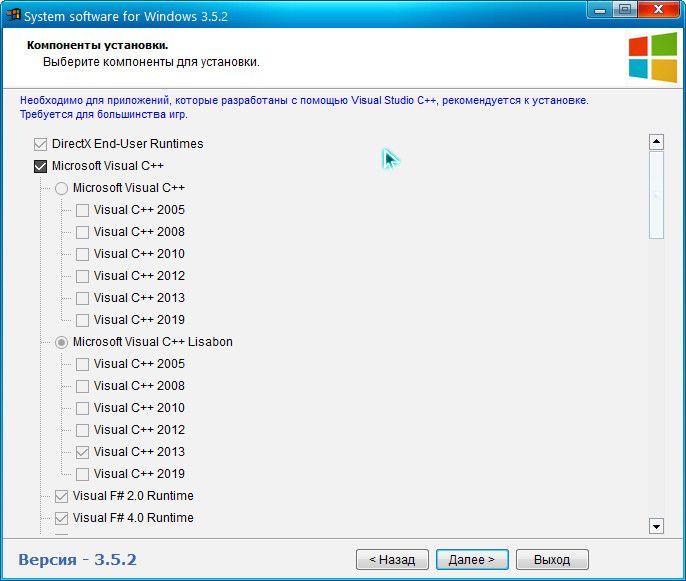Check Visual C++ 2012 under Microsoft Visual C++
Image resolution: width=686 pixels, height=581 pixels.
[x=82, y=276]
